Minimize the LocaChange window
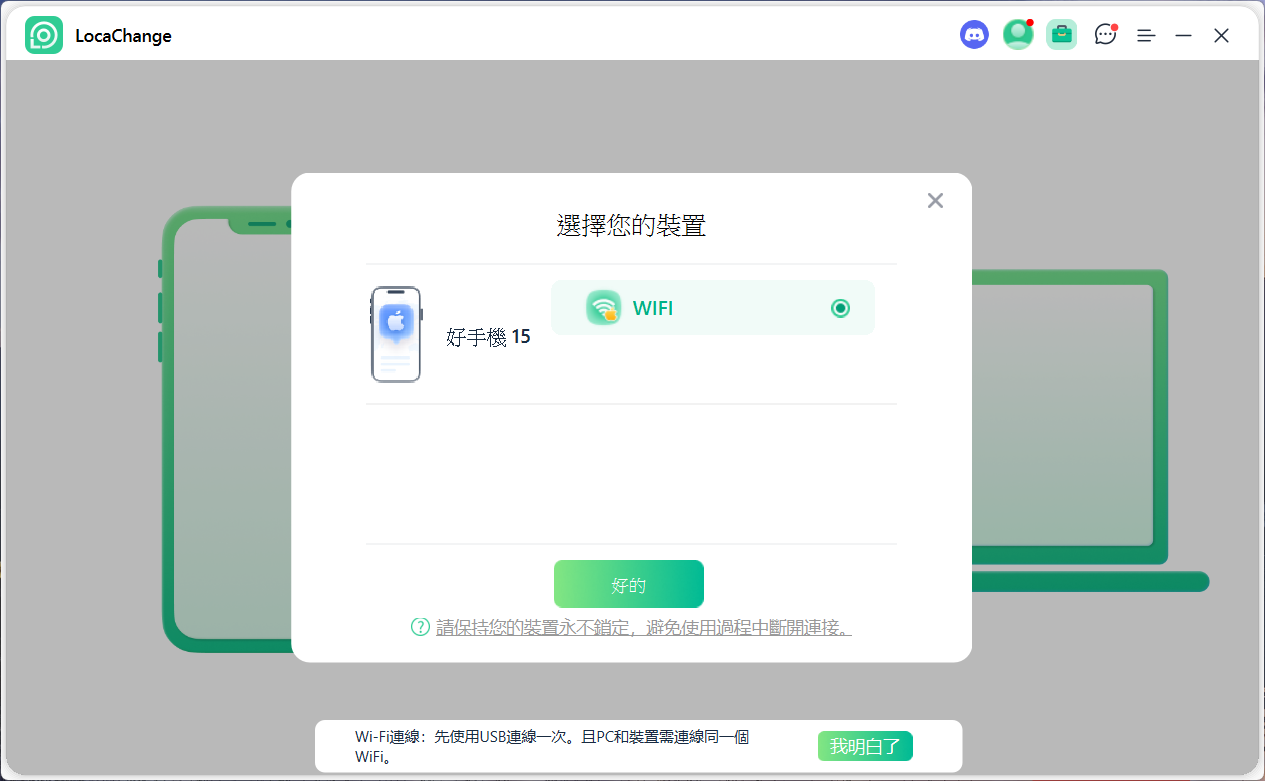This screenshot has width=1265, height=781. point(1183,35)
